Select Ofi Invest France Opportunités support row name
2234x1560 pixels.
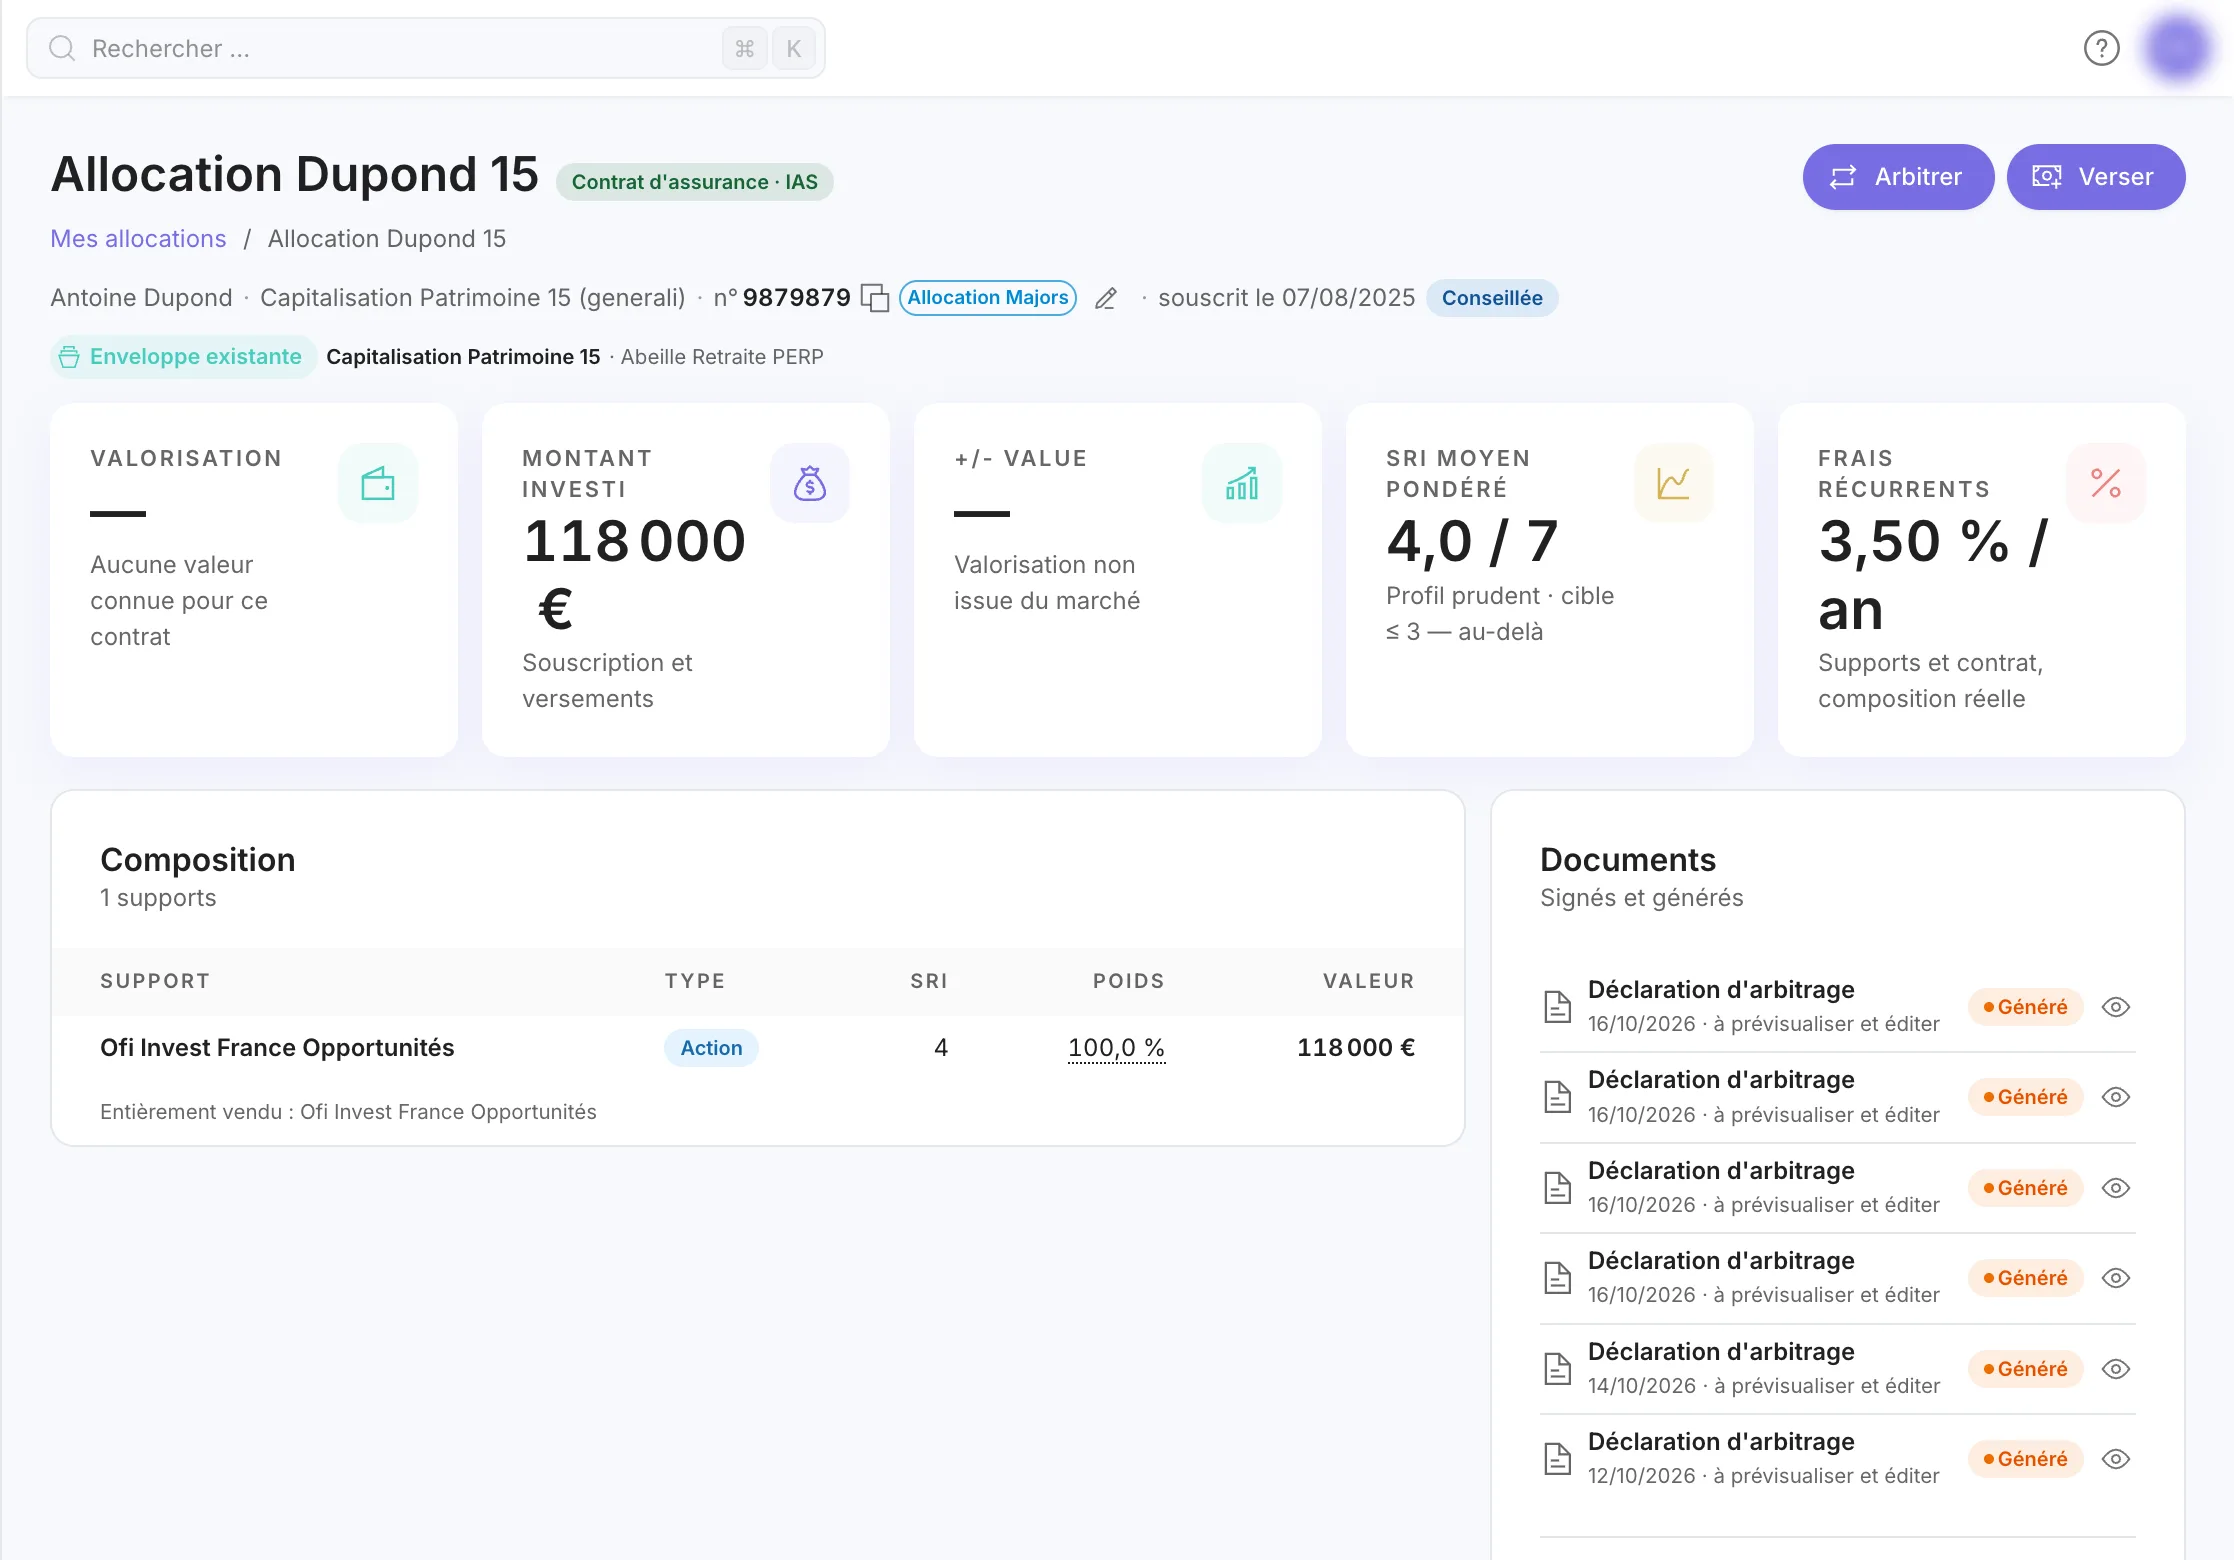tap(277, 1048)
